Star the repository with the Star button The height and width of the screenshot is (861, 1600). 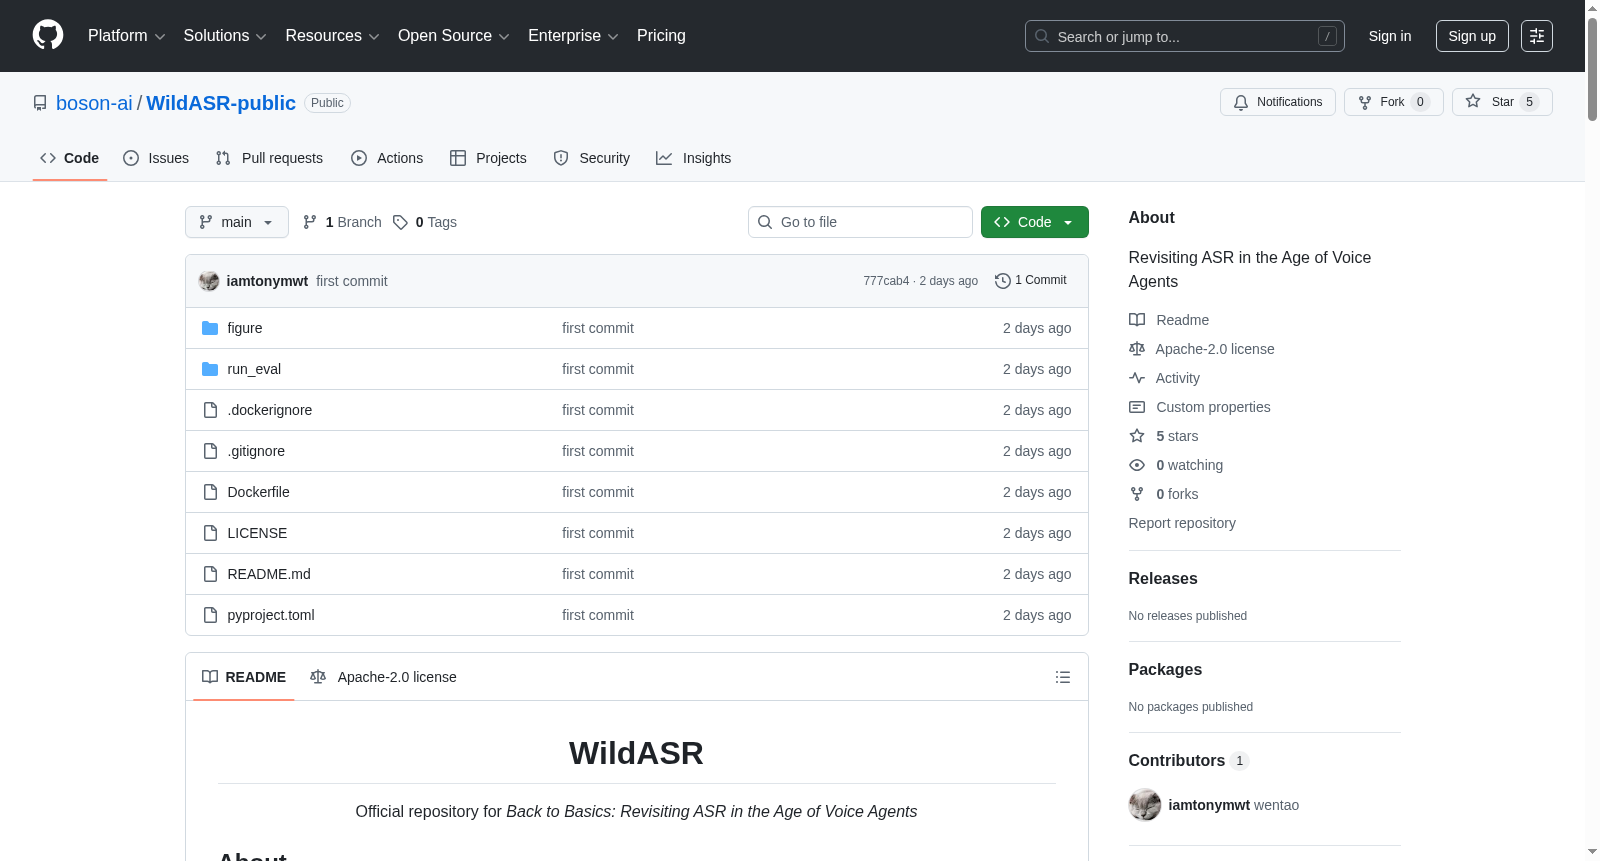(x=1502, y=102)
